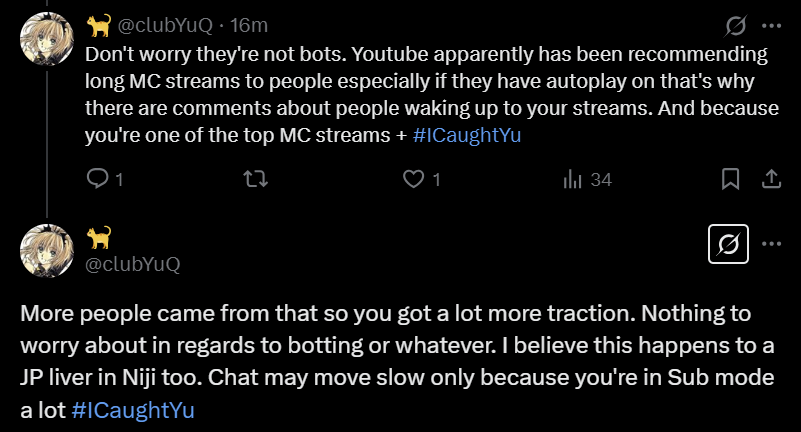Open the profile avatar on the 16m tweet

pos(47,38)
